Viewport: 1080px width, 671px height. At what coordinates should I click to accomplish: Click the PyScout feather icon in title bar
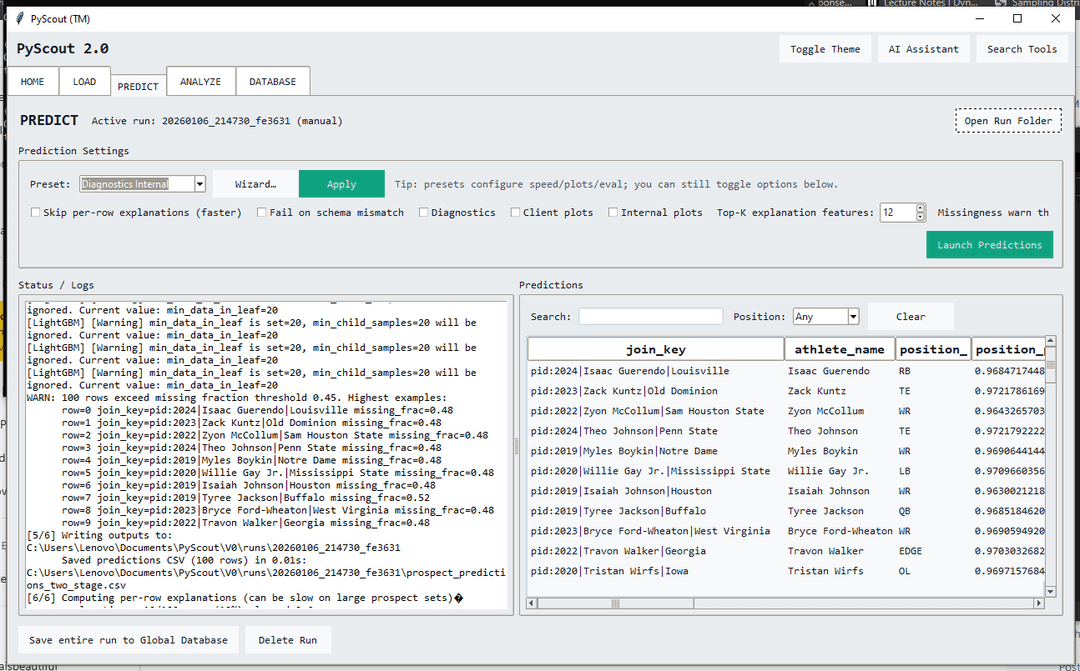[x=19, y=18]
